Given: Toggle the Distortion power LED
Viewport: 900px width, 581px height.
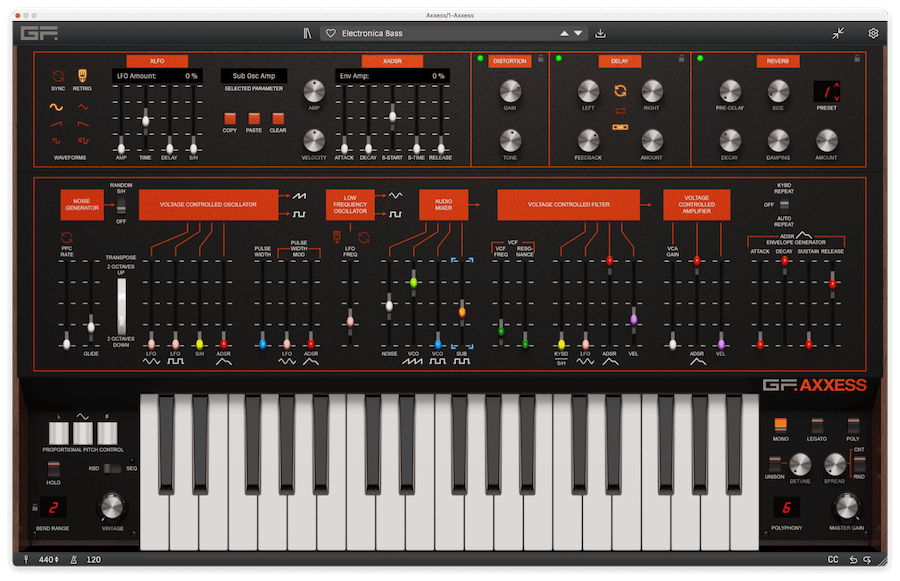Looking at the screenshot, I should [x=480, y=59].
